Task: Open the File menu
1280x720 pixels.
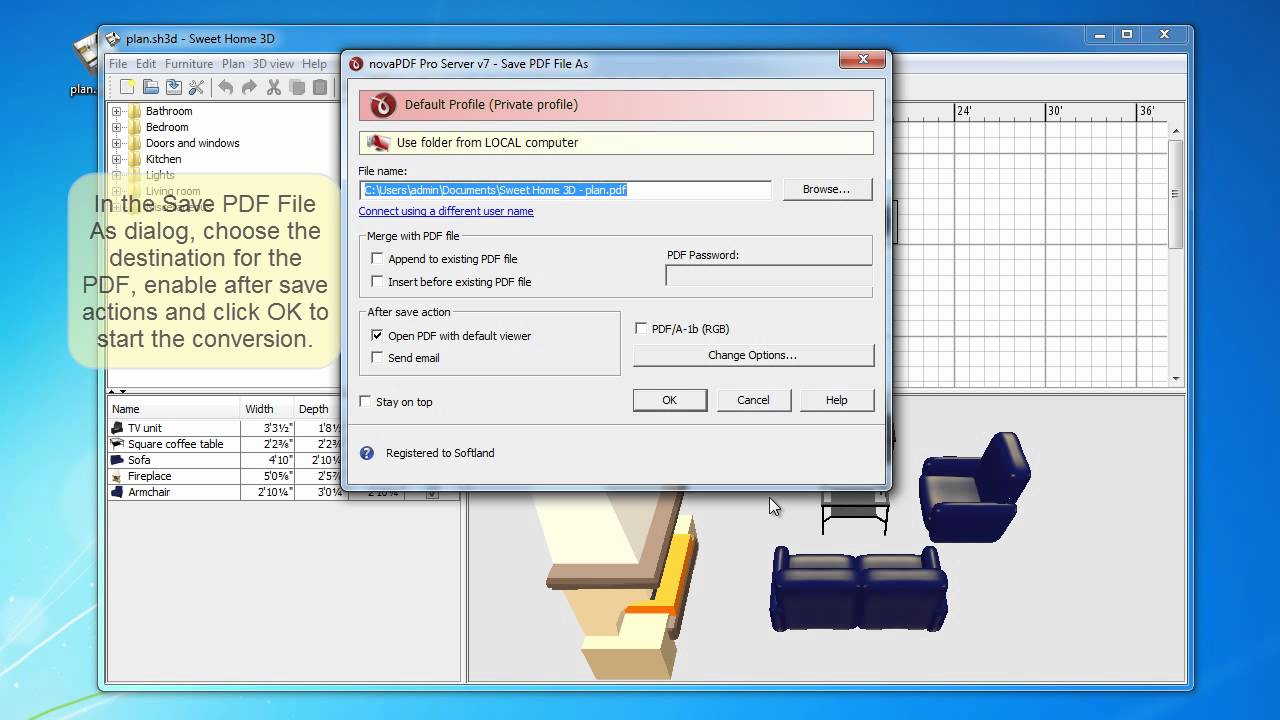Action: point(118,64)
